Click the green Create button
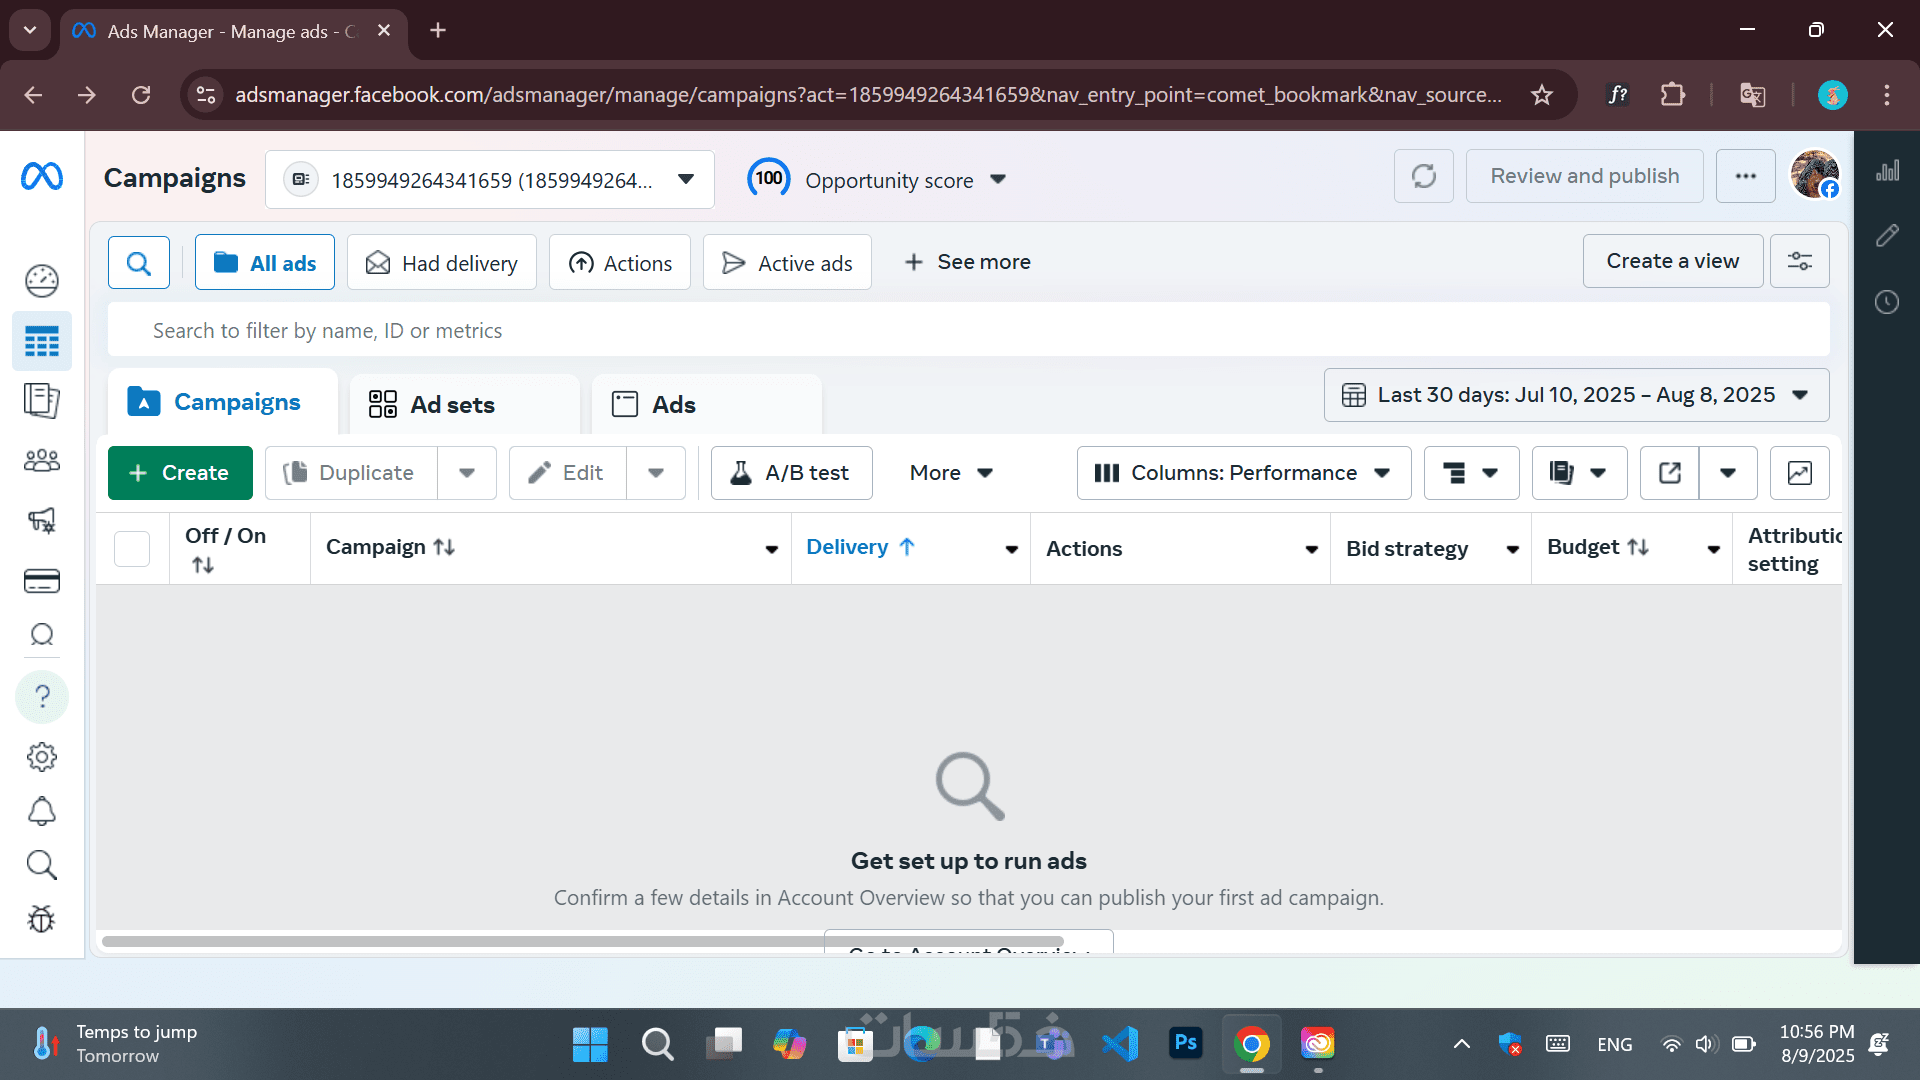This screenshot has width=1920, height=1080. pos(180,473)
